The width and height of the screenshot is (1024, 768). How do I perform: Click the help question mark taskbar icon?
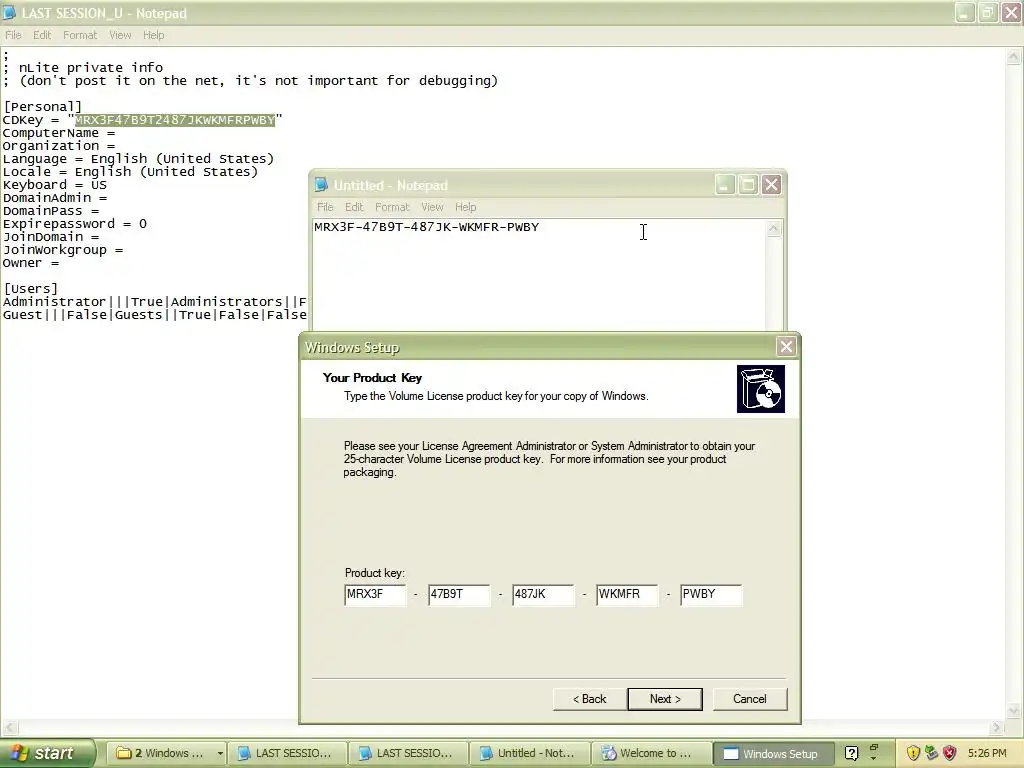[x=851, y=753]
